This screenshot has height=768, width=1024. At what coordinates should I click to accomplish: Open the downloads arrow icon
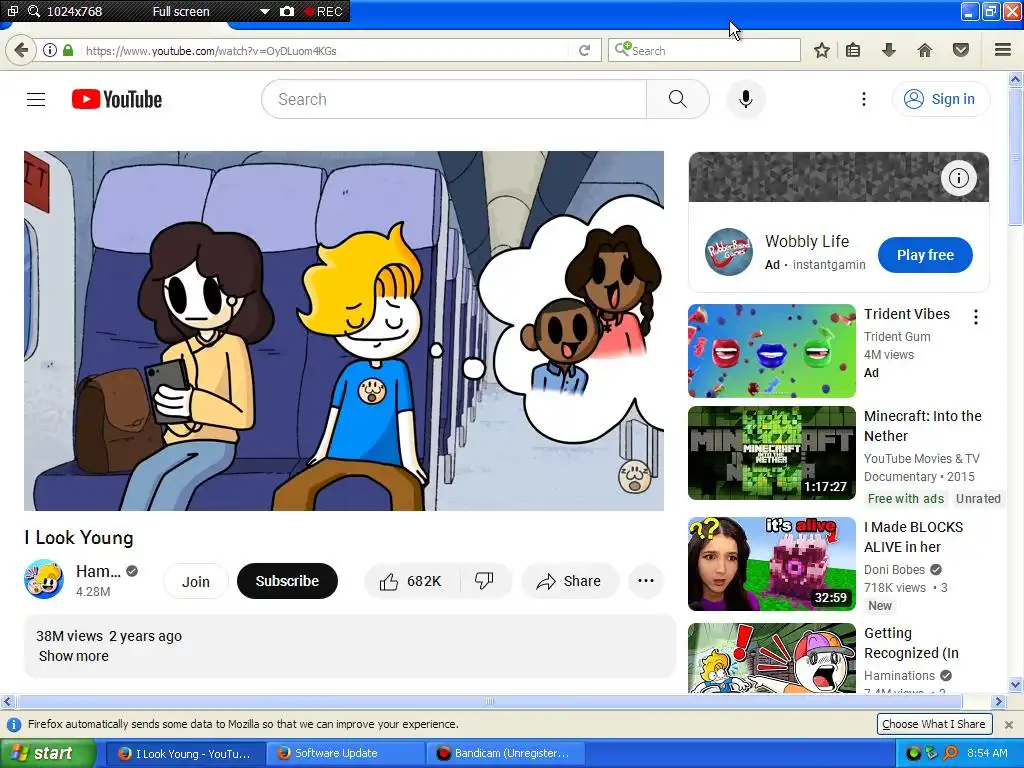click(x=889, y=50)
